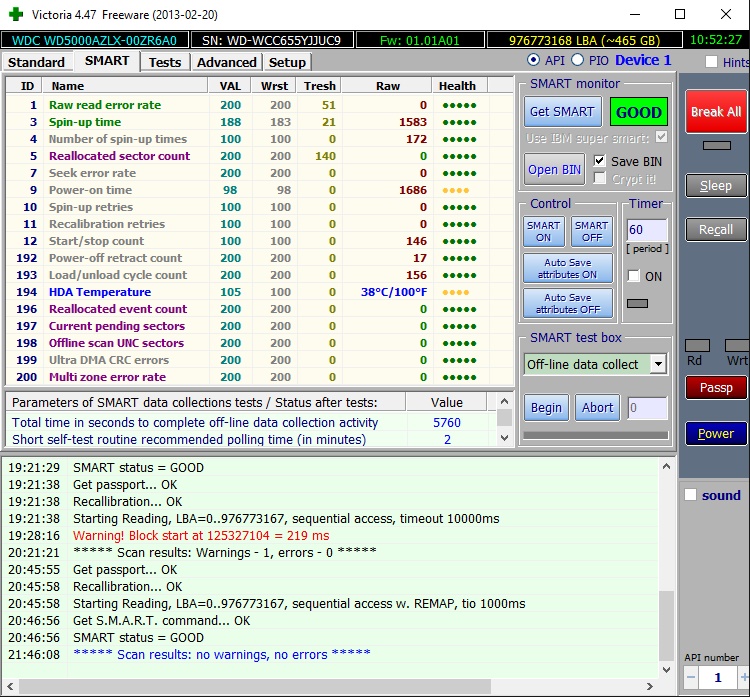The height and width of the screenshot is (697, 750).
Task: Switch to the Setup tab
Action: tap(287, 62)
